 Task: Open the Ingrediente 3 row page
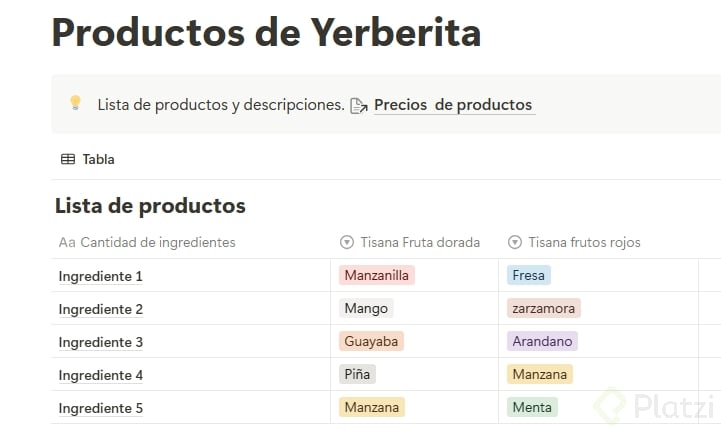pos(101,342)
